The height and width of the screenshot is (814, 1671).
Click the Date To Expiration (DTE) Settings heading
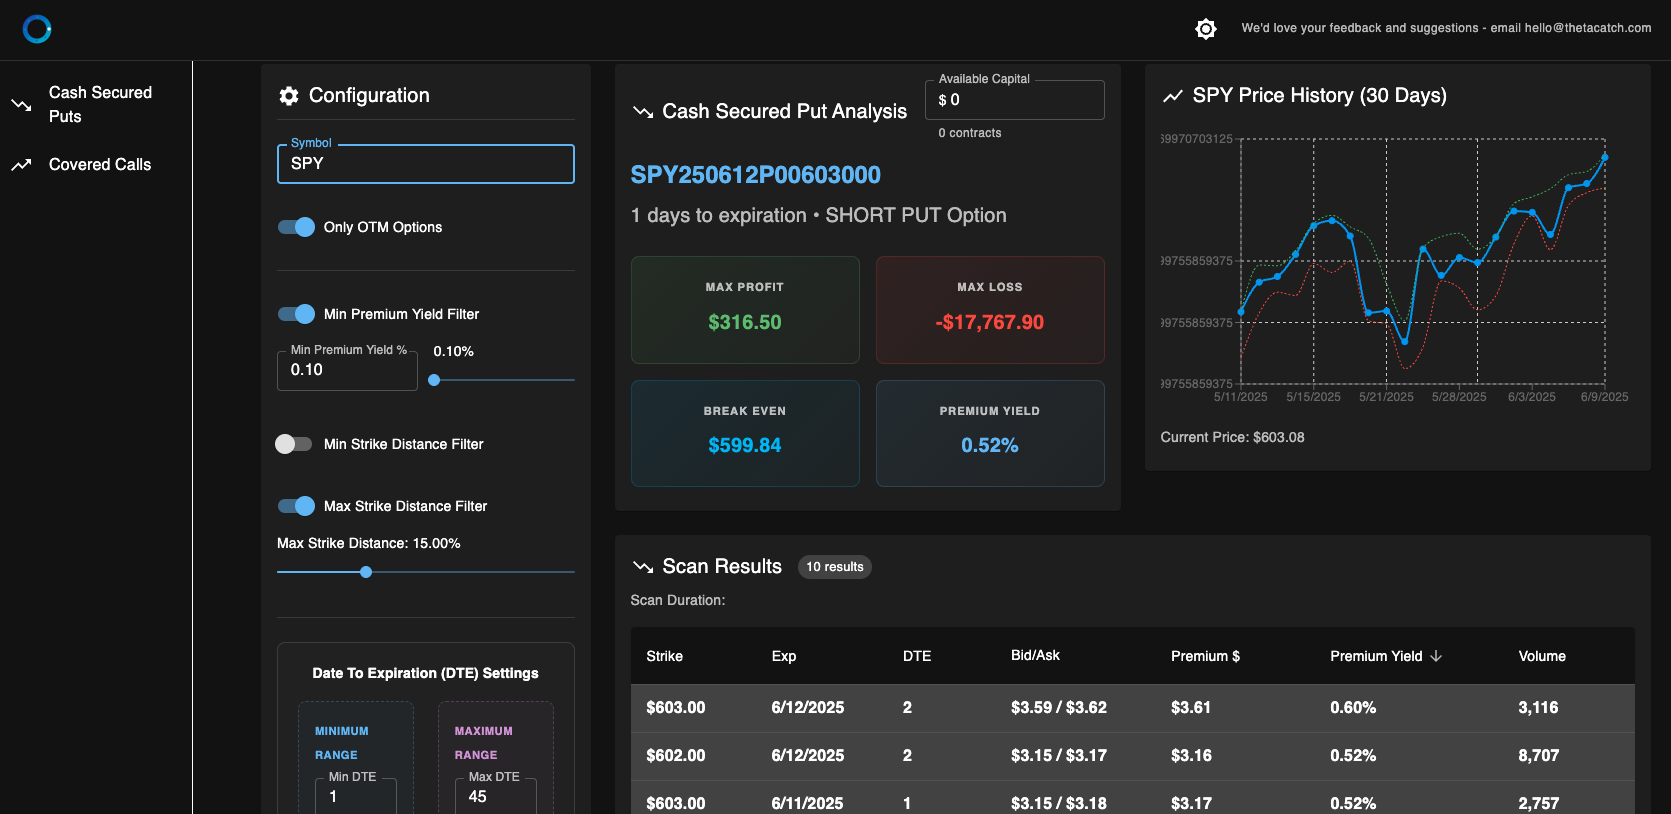425,673
